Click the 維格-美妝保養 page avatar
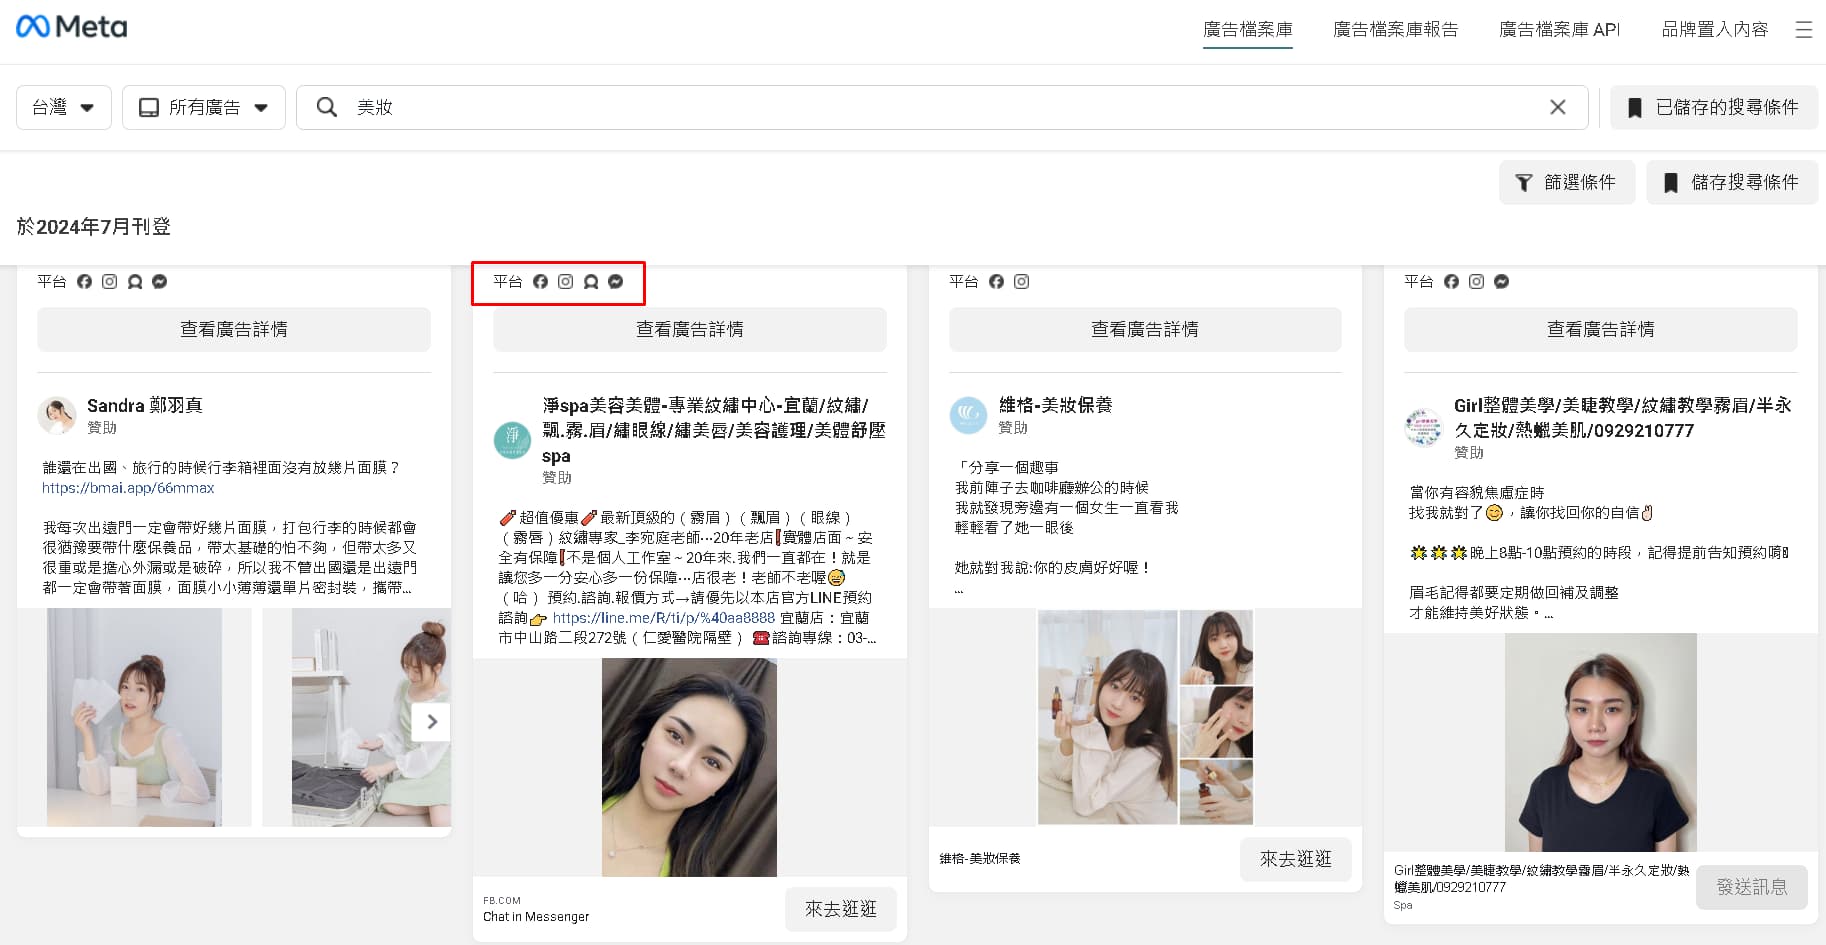The image size is (1826, 945). tap(968, 415)
